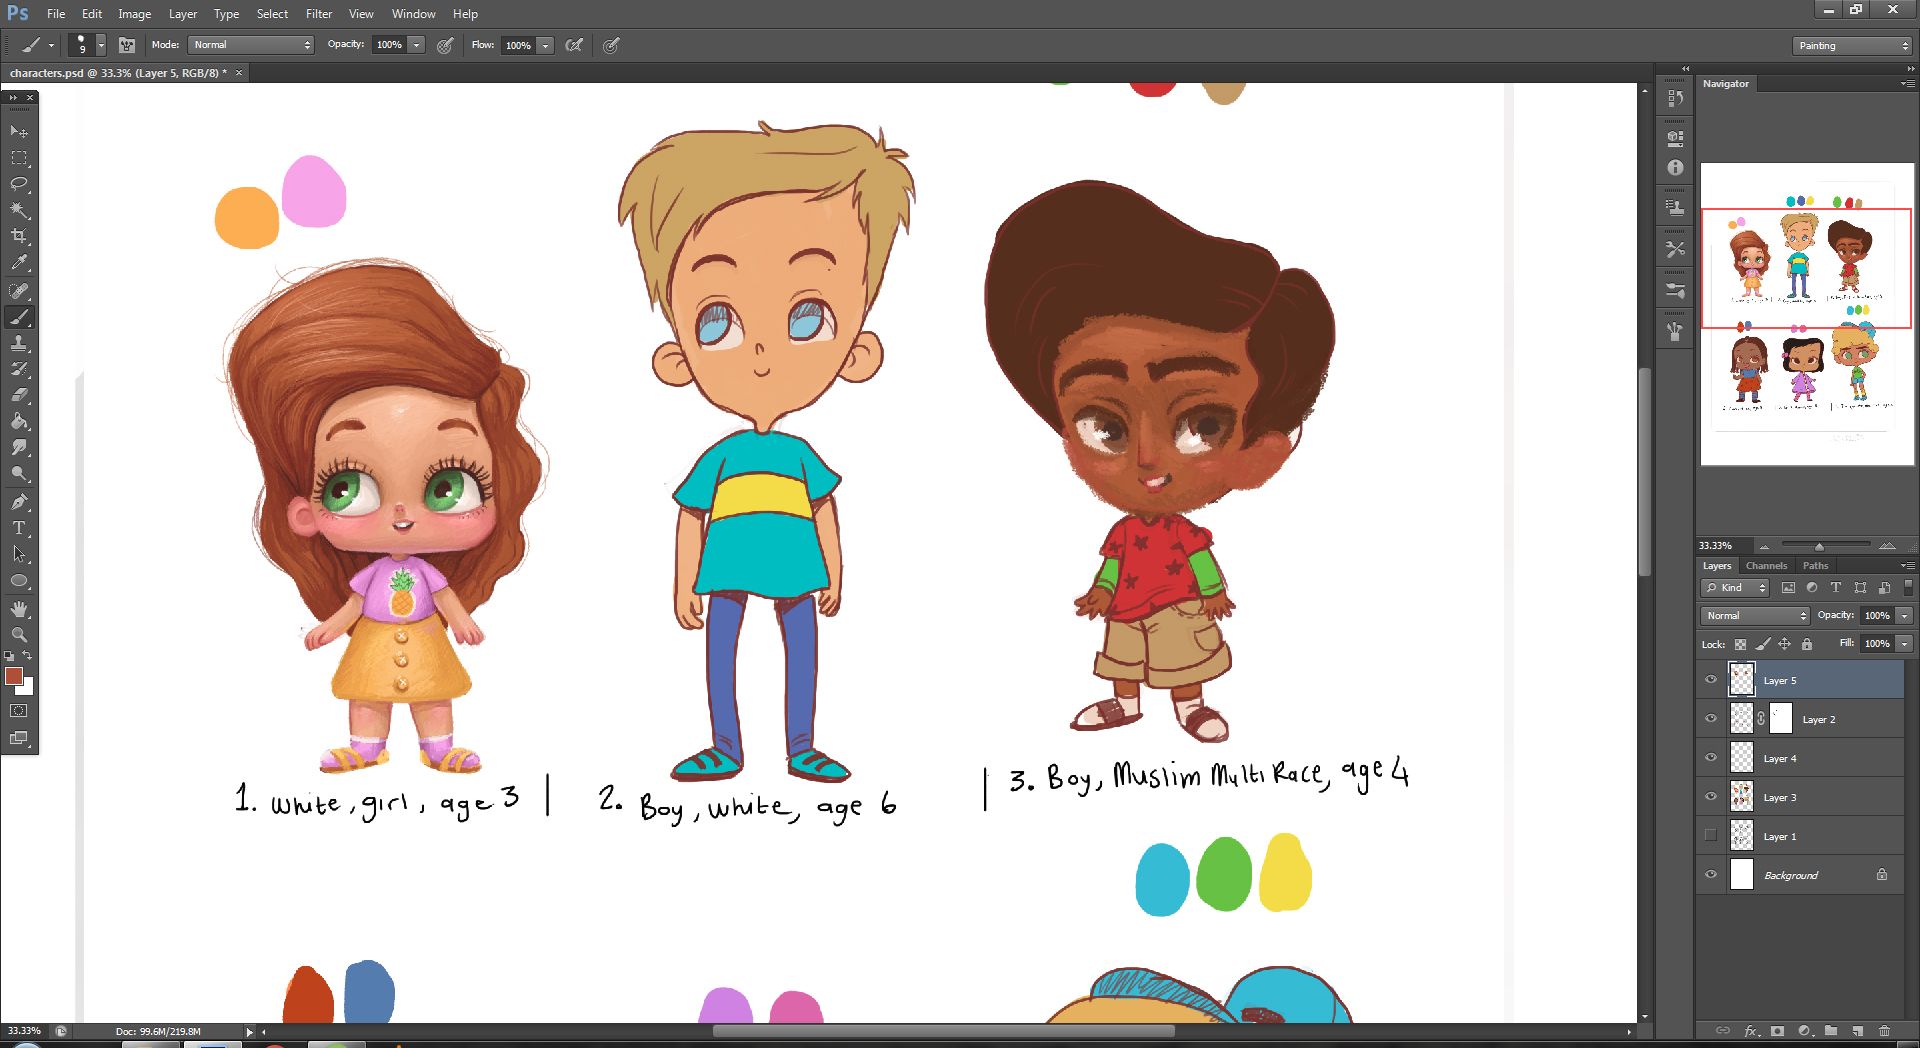The image size is (1920, 1048).
Task: Open layer blend mode Normal dropdown
Action: [1755, 616]
